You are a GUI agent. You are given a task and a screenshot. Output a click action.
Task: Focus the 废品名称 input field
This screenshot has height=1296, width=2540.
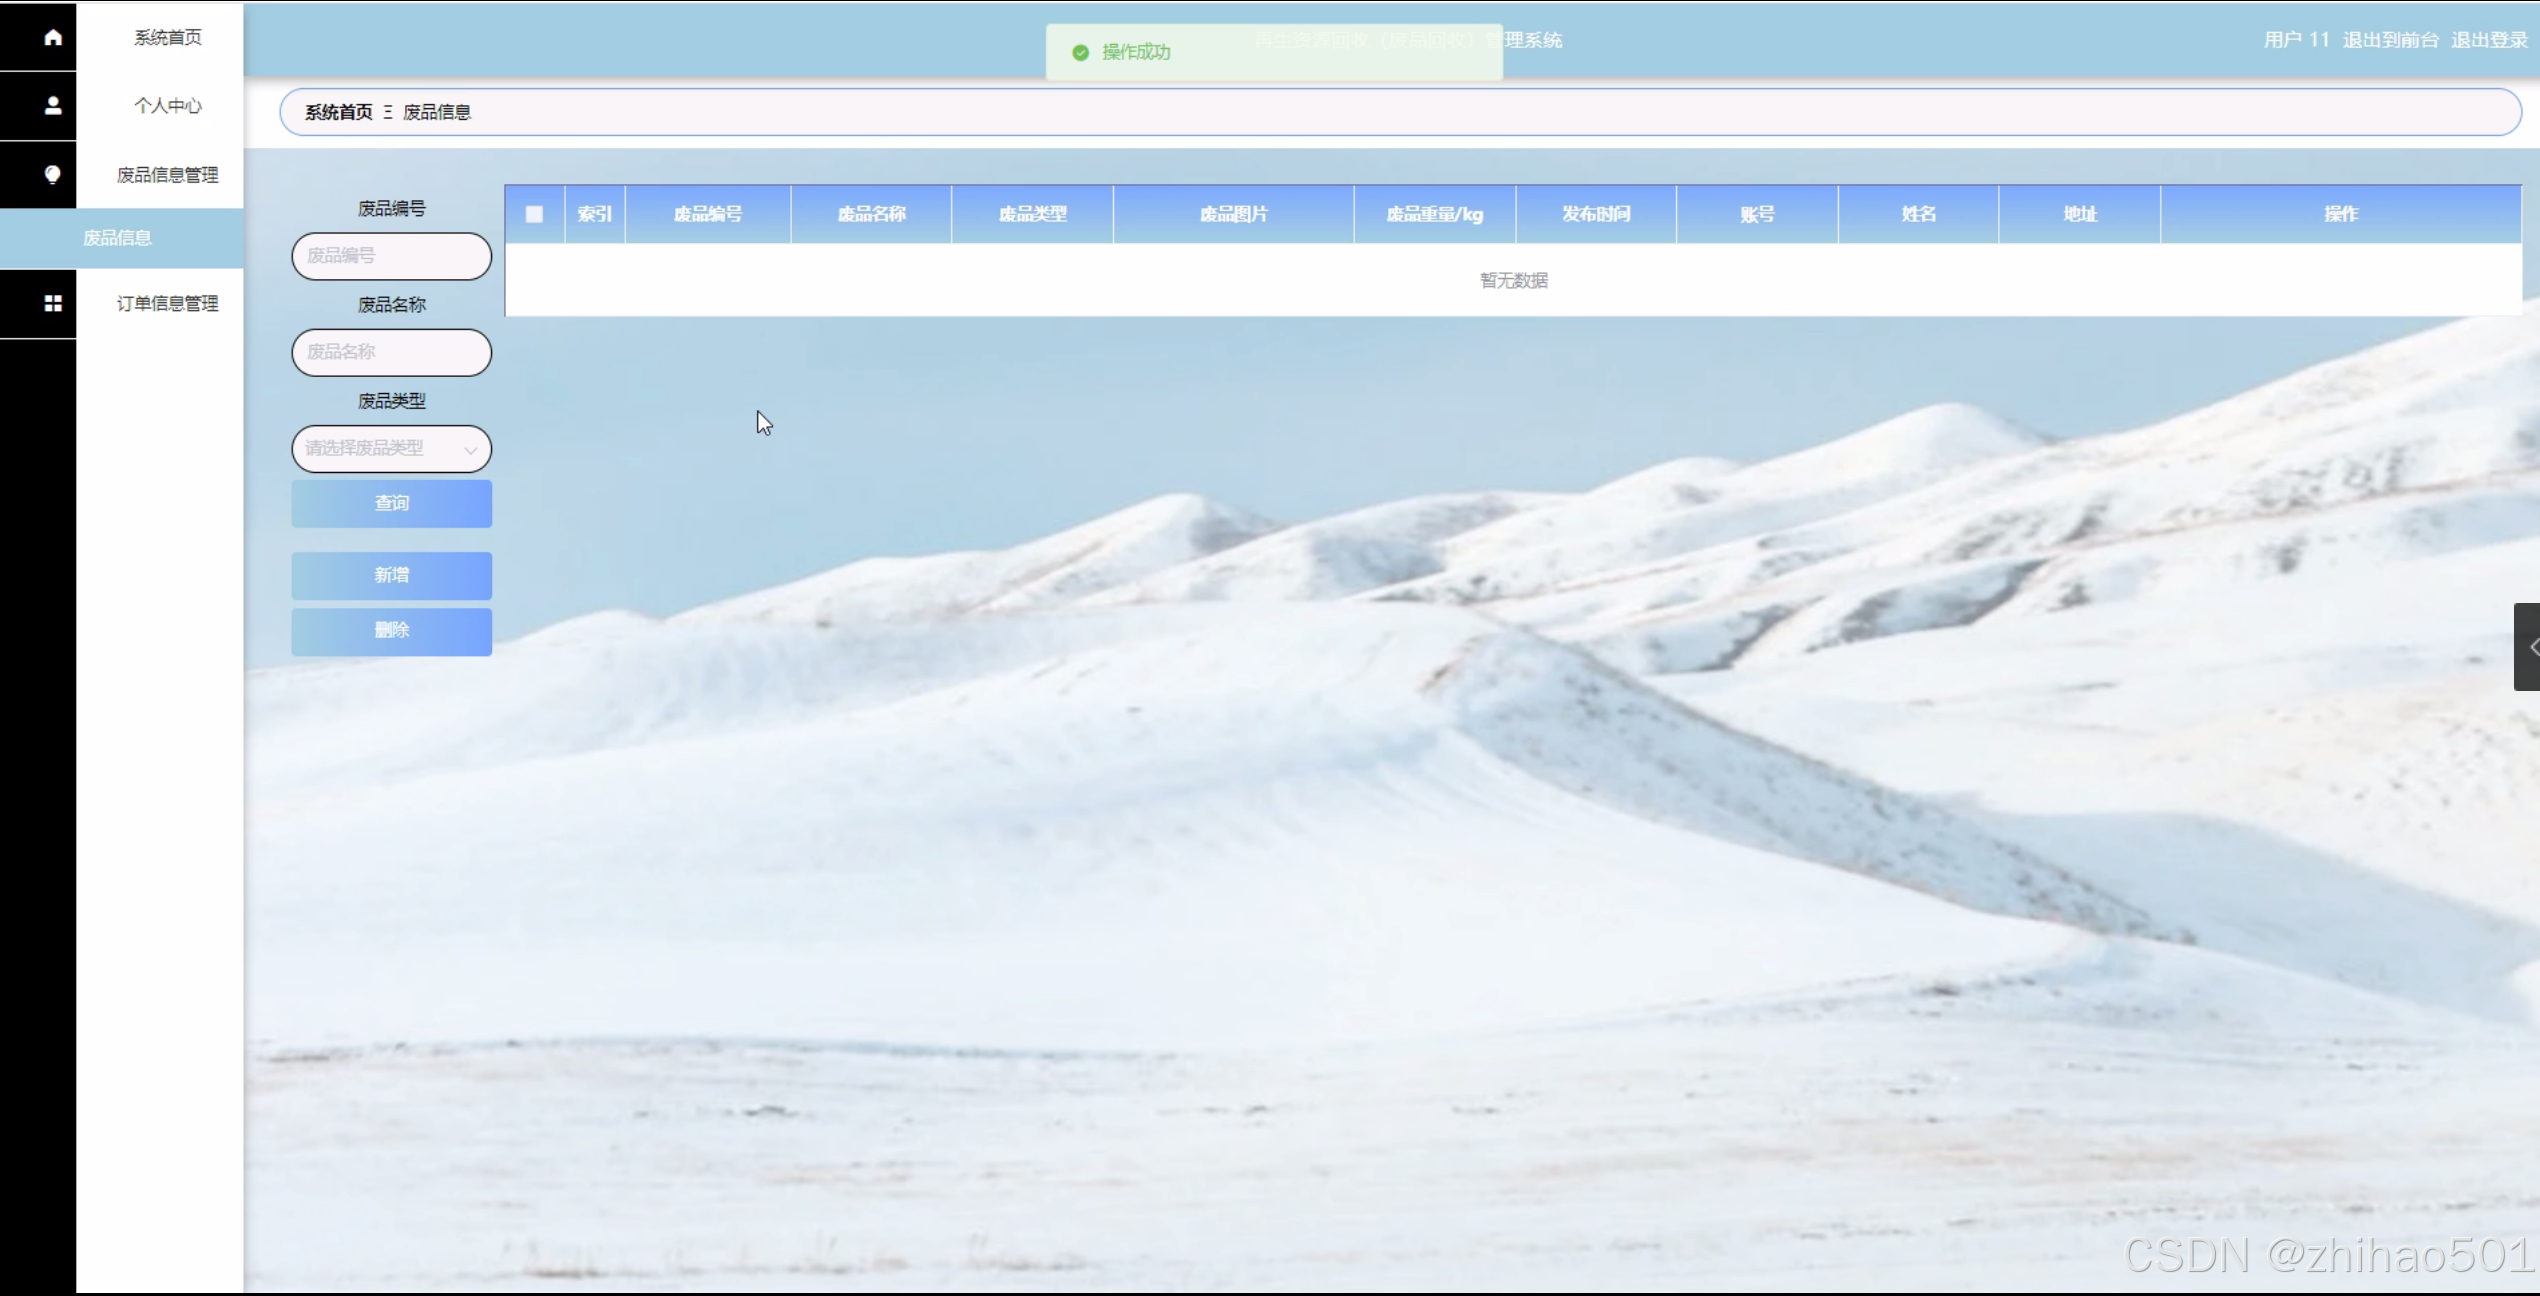coord(391,352)
